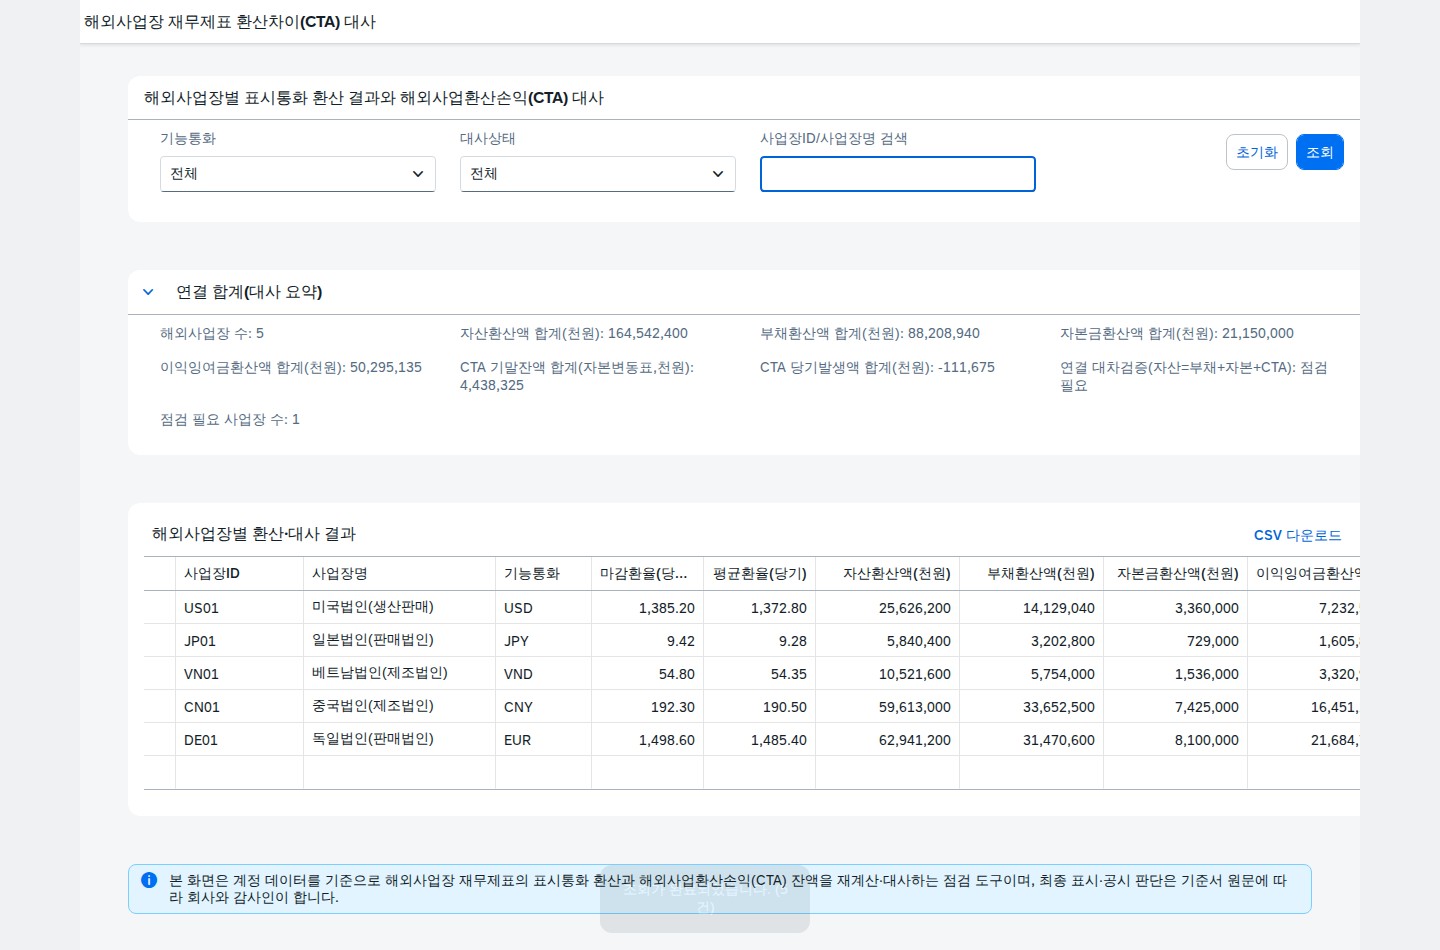This screenshot has height=950, width=1440.
Task: Click the 평균환율(당기) column header
Action: coord(760,574)
